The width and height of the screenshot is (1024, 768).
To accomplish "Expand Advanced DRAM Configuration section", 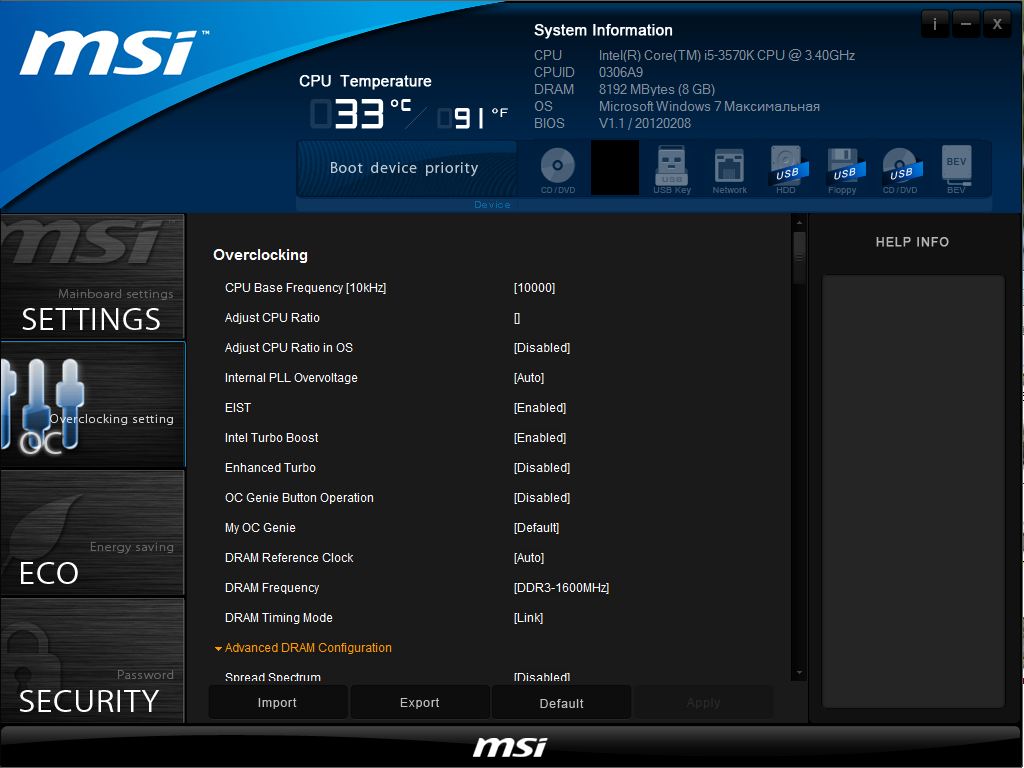I will click(x=308, y=648).
